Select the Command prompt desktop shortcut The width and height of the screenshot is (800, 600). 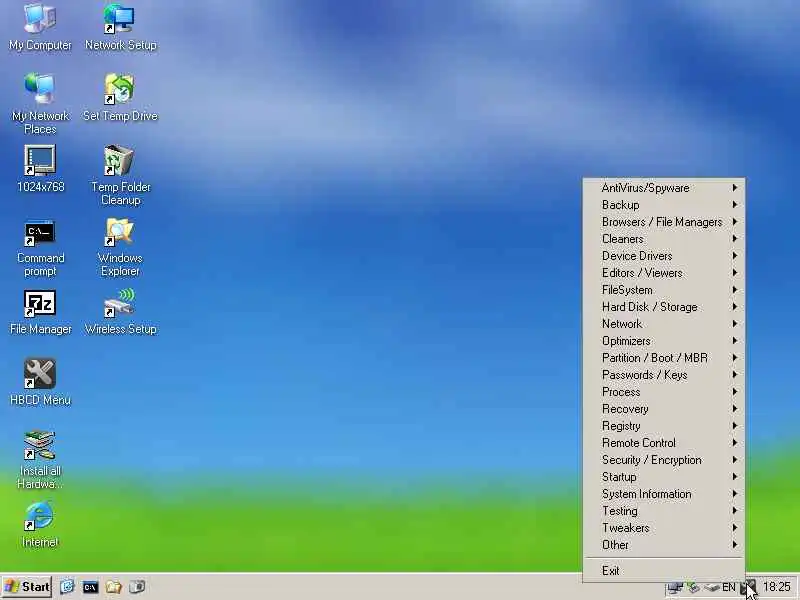(x=40, y=248)
